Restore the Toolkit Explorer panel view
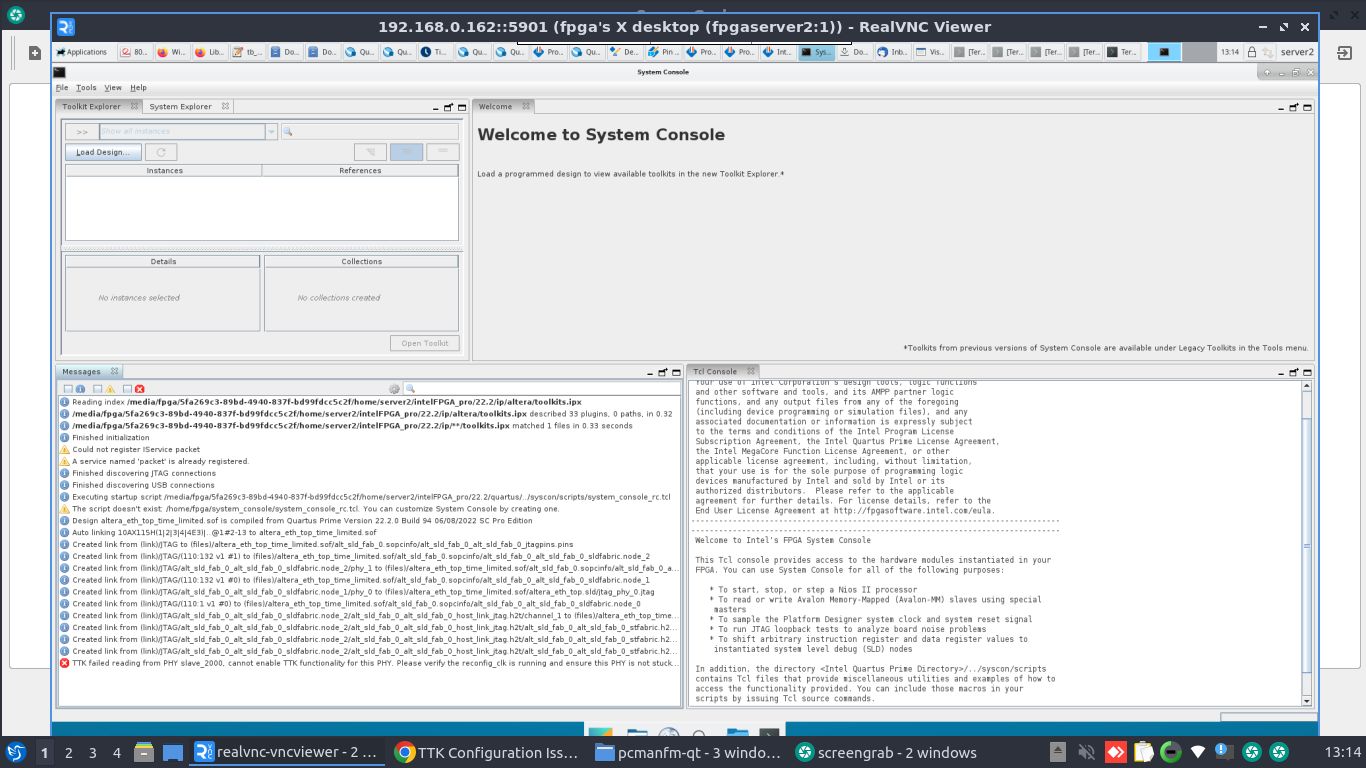The width and height of the screenshot is (1366, 768). coord(448,107)
